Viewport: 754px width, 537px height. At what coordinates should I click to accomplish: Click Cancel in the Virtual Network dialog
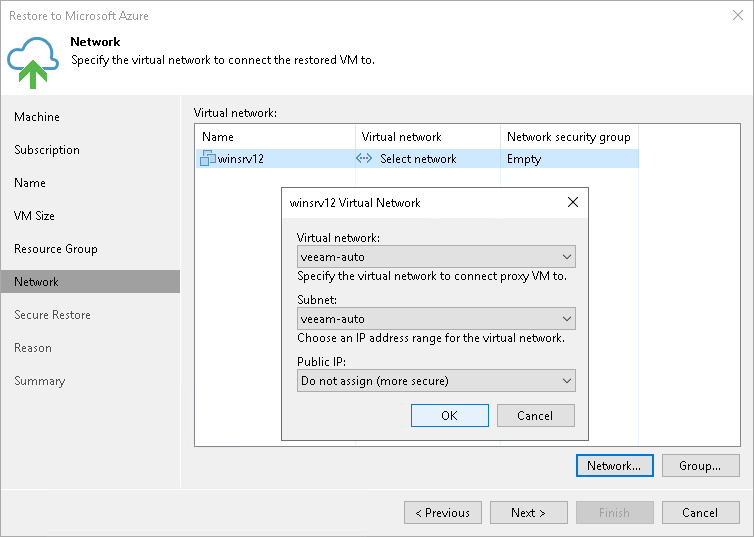point(536,415)
